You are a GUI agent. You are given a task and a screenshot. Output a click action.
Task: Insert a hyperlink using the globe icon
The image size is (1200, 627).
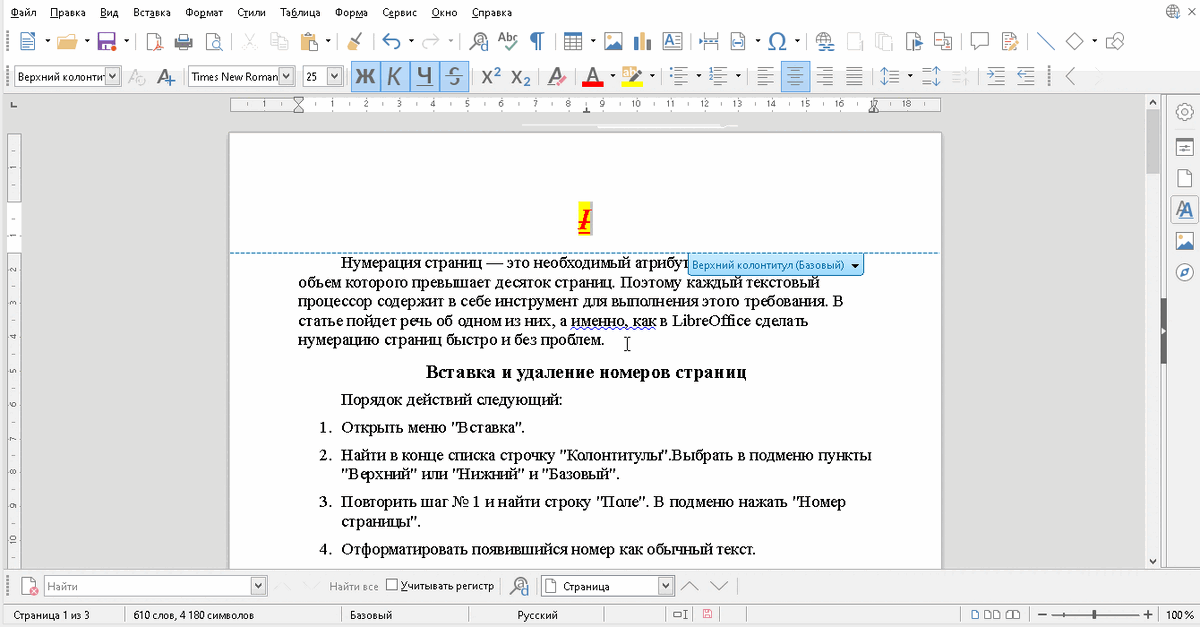[x=825, y=42]
